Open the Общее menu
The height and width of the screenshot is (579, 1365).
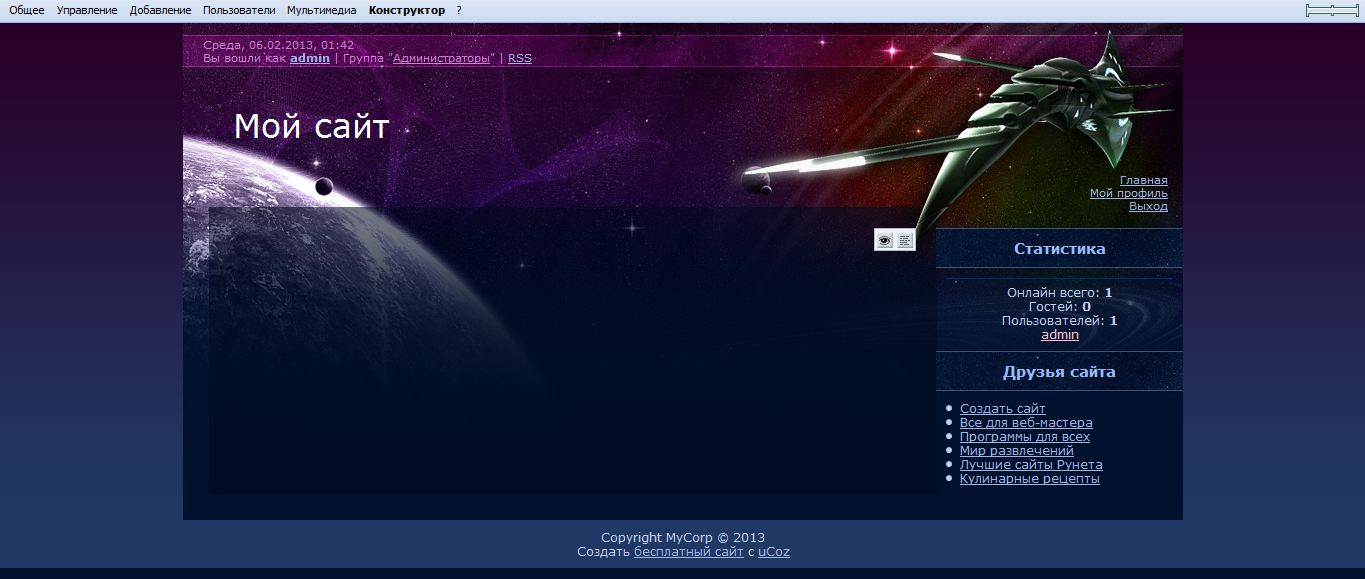click(27, 10)
